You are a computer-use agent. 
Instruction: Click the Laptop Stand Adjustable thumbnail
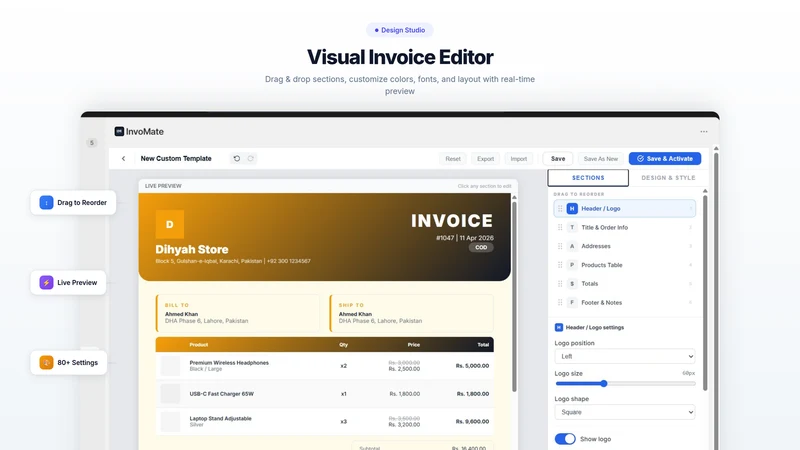pyautogui.click(x=170, y=421)
